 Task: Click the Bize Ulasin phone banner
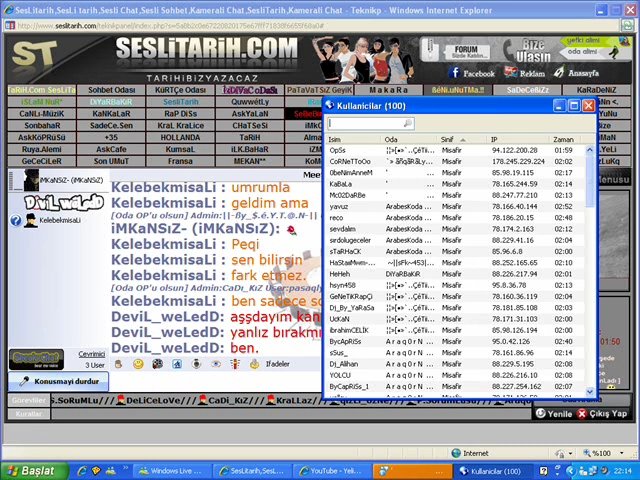(x=528, y=51)
